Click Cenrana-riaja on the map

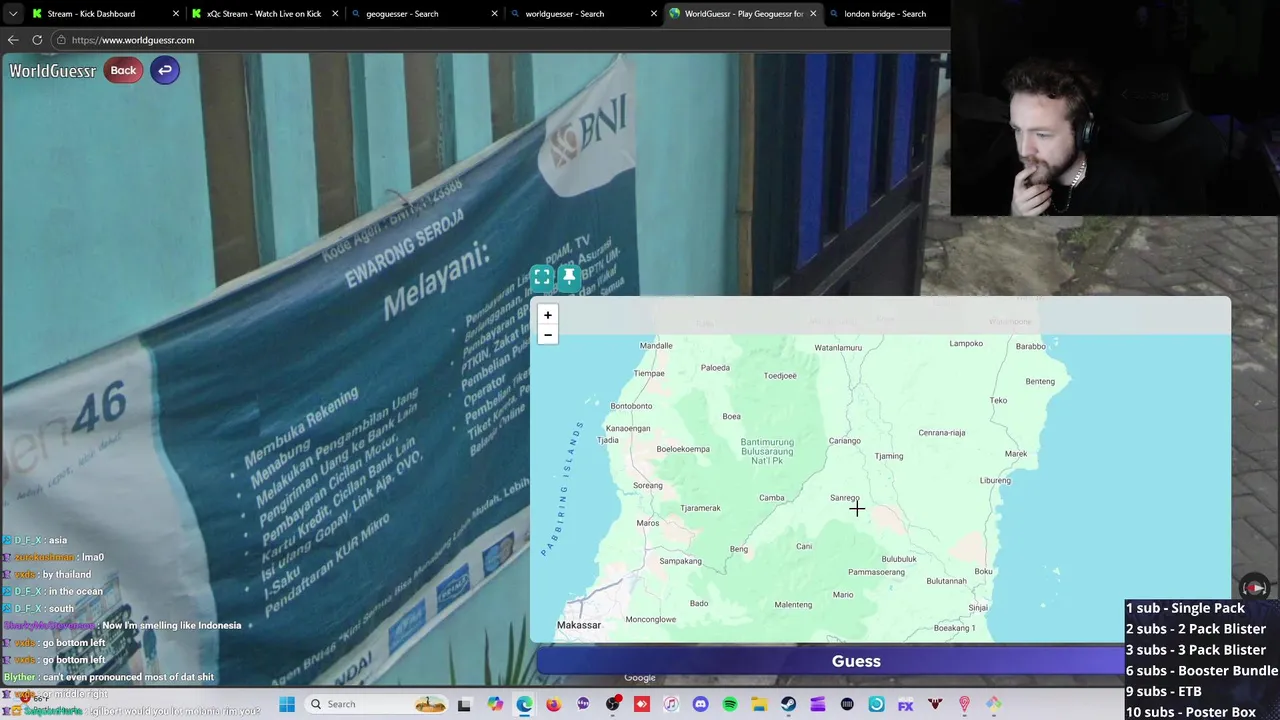[942, 433]
